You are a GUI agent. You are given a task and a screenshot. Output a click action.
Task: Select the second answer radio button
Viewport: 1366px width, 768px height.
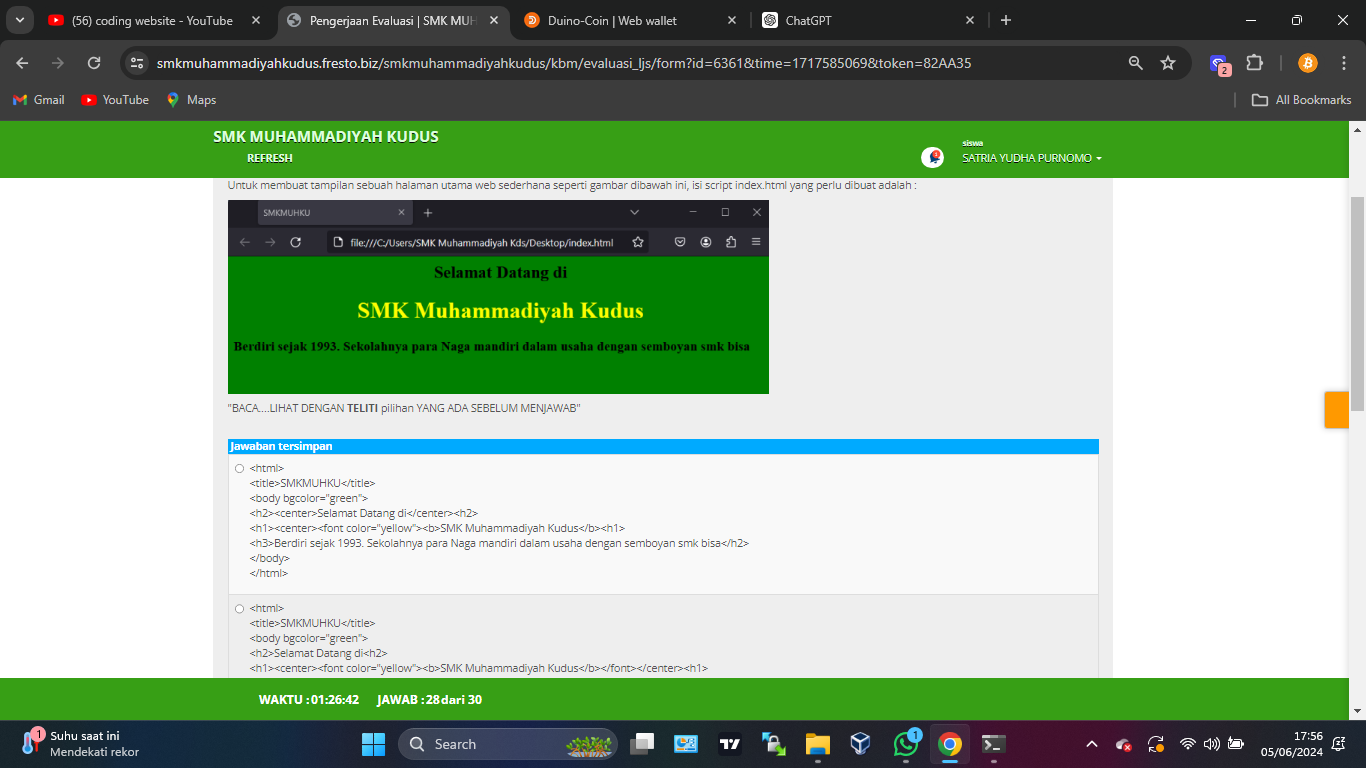click(x=239, y=608)
